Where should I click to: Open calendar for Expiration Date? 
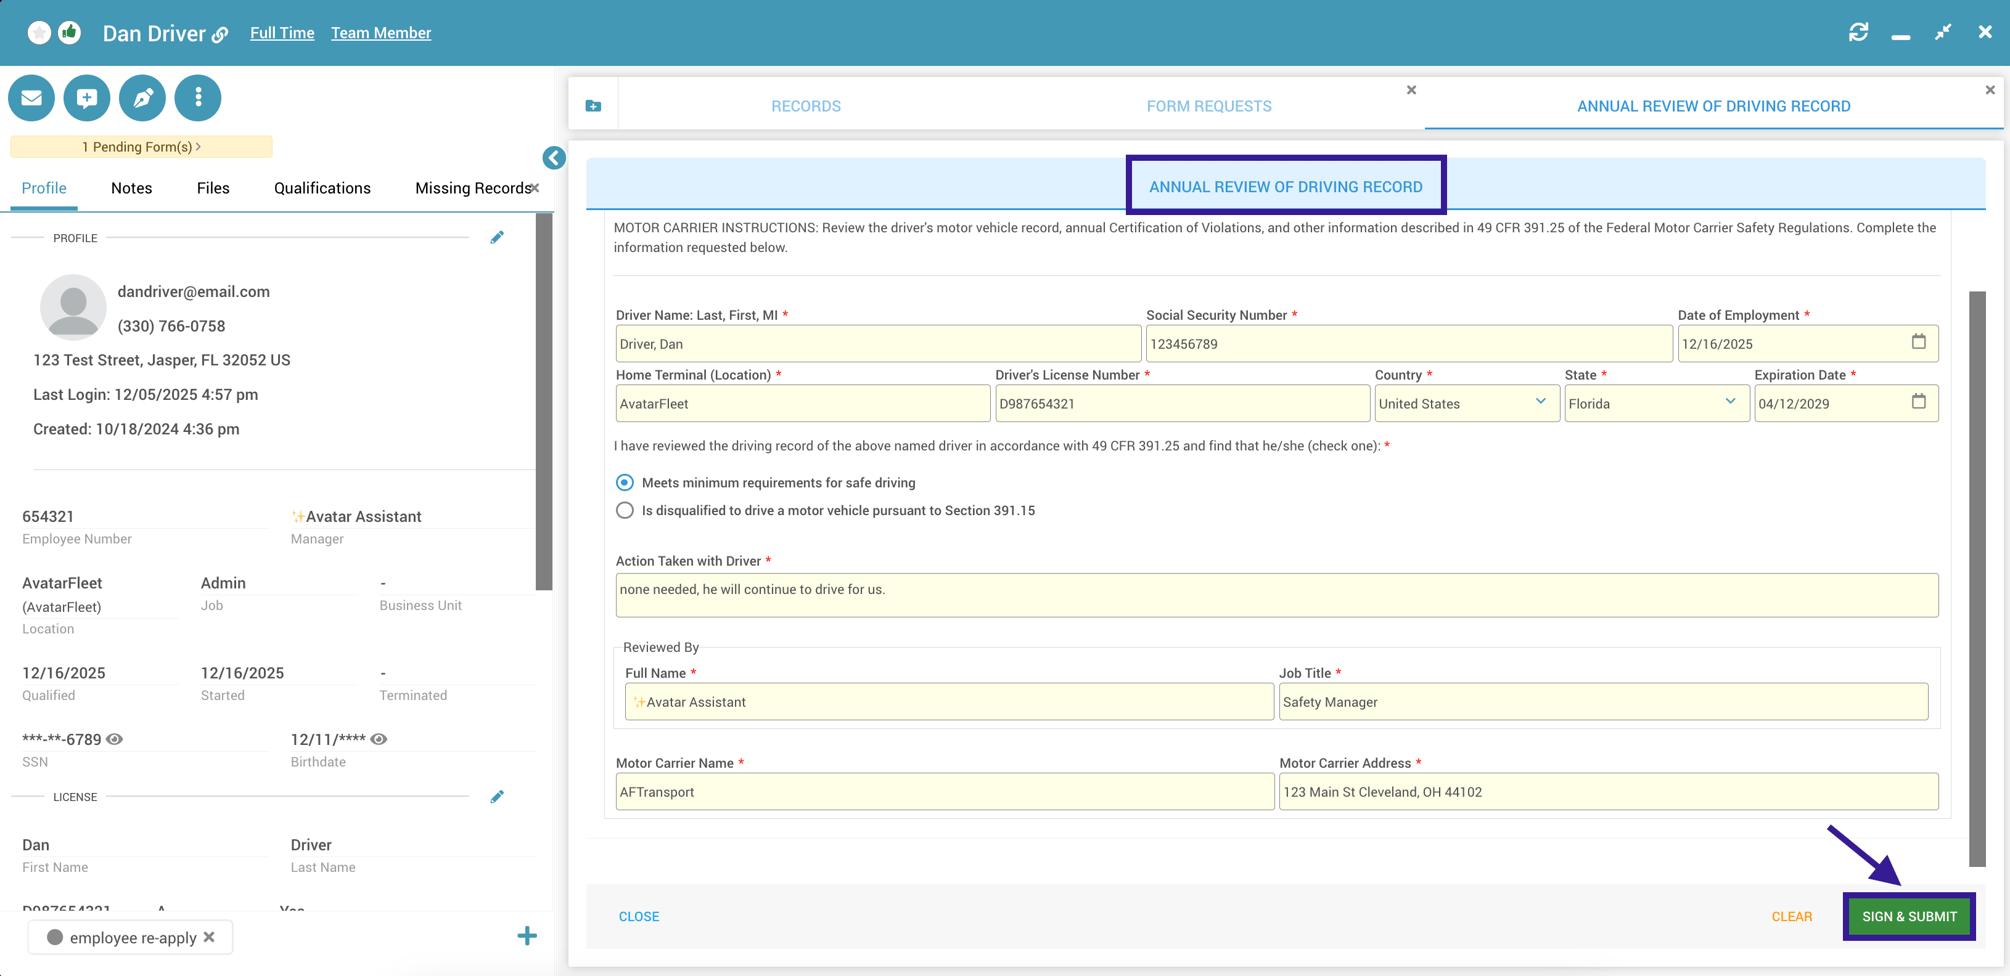coord(1918,402)
